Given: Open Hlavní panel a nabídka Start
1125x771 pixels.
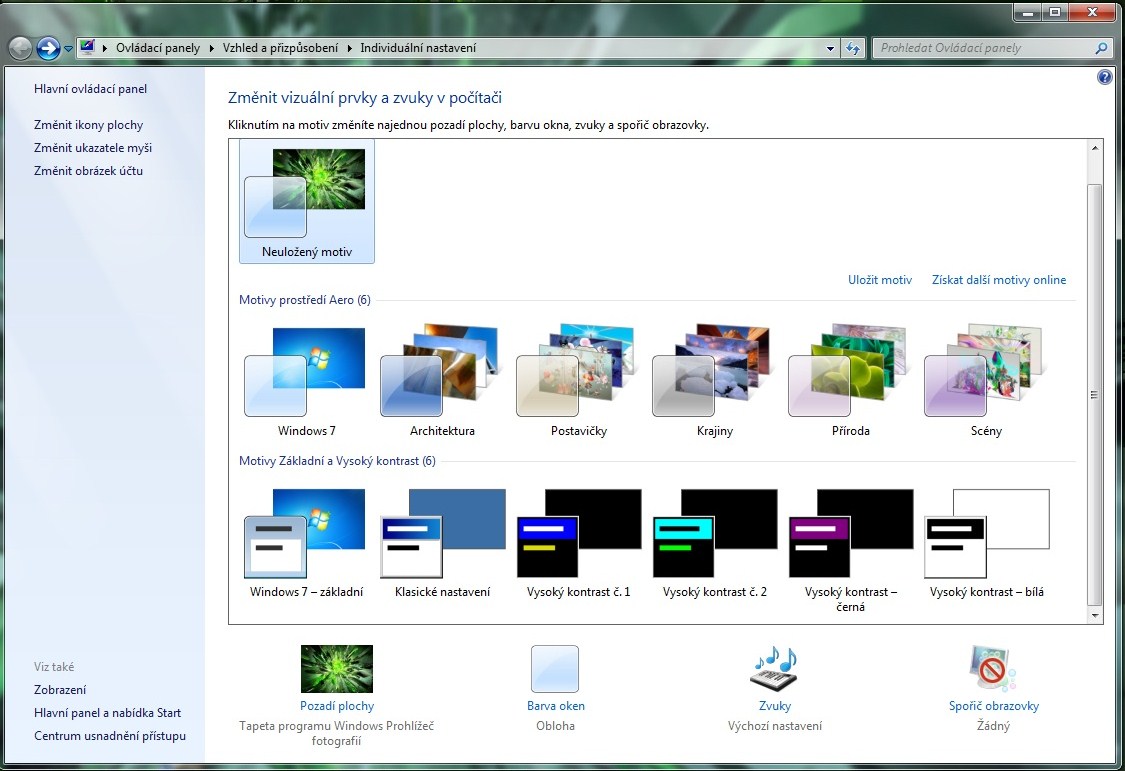Looking at the screenshot, I should pos(107,713).
